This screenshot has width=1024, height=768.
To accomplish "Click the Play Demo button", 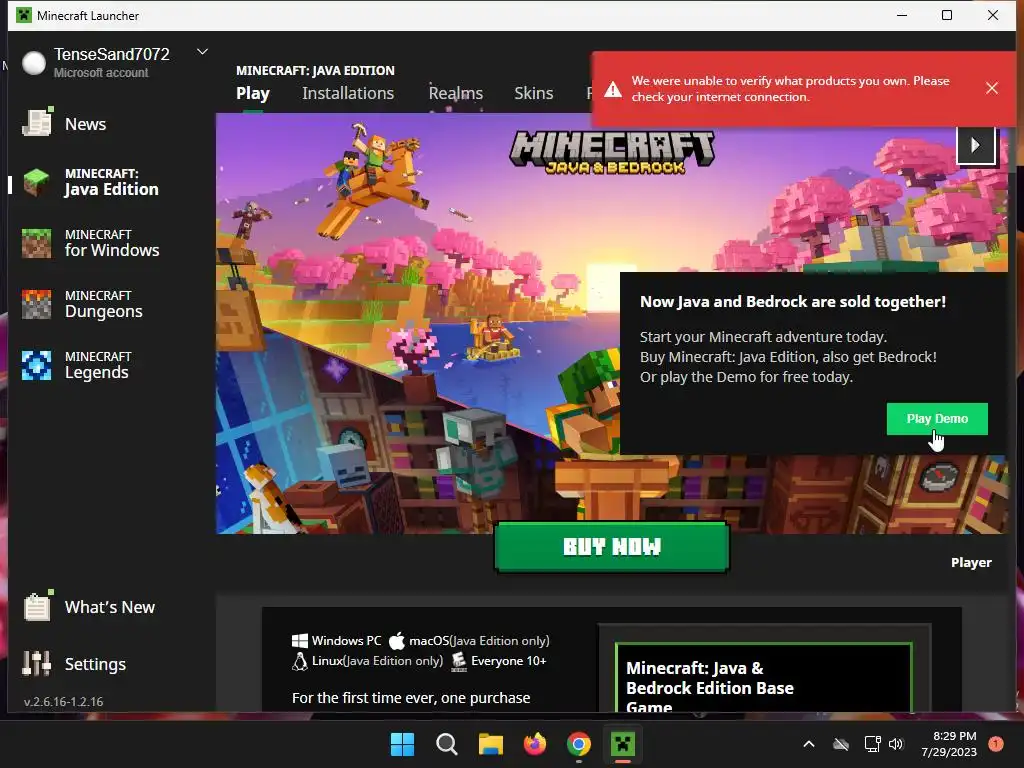I will [x=937, y=419].
